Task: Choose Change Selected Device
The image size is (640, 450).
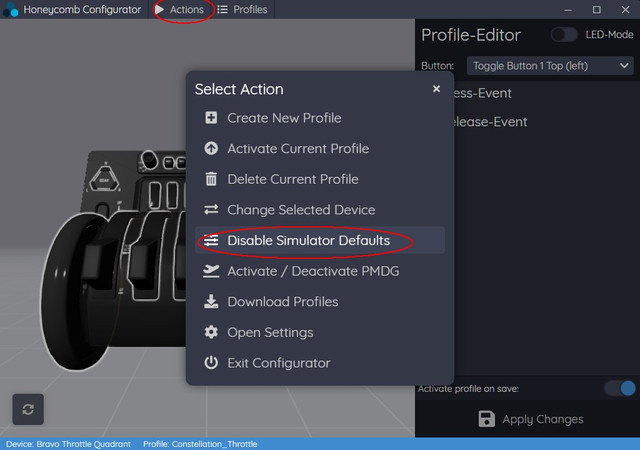Action: click(320, 209)
